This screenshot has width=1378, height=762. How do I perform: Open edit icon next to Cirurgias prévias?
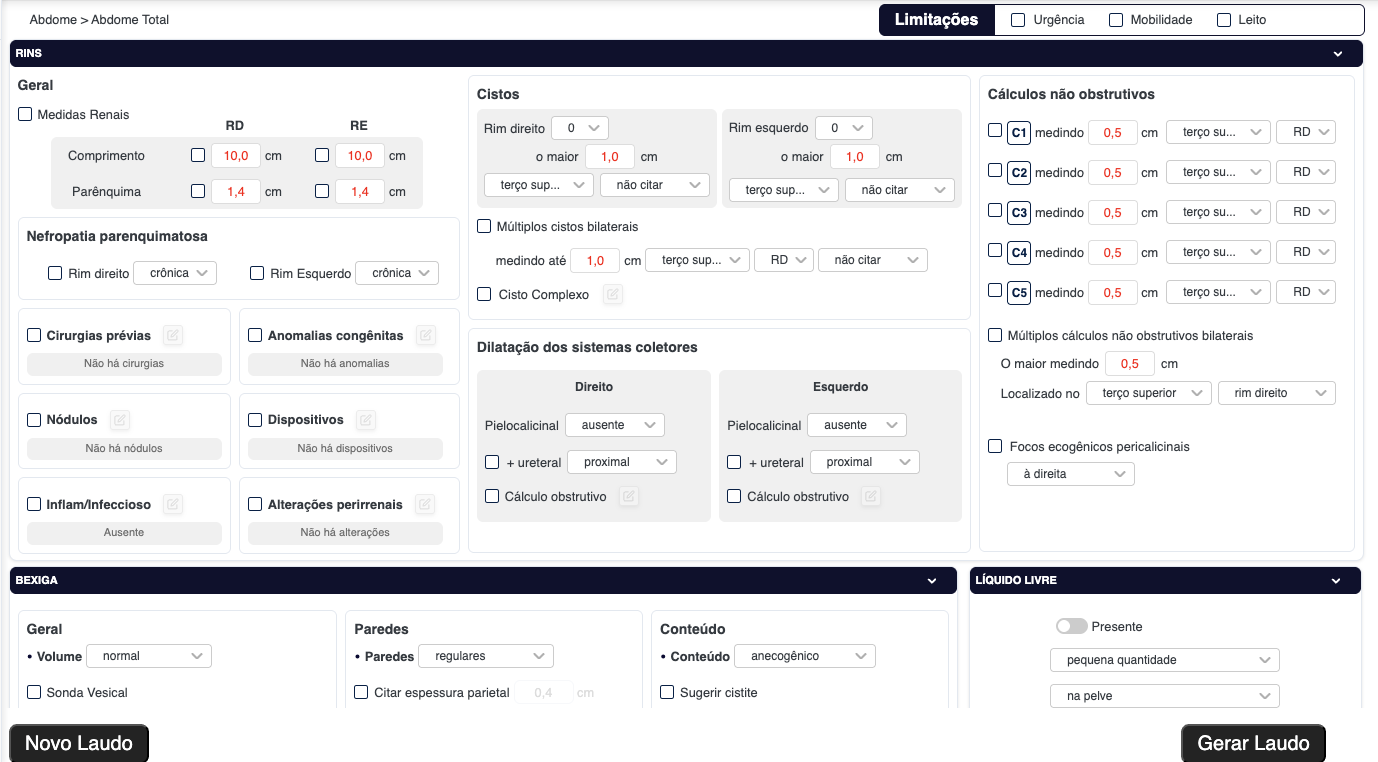point(172,336)
